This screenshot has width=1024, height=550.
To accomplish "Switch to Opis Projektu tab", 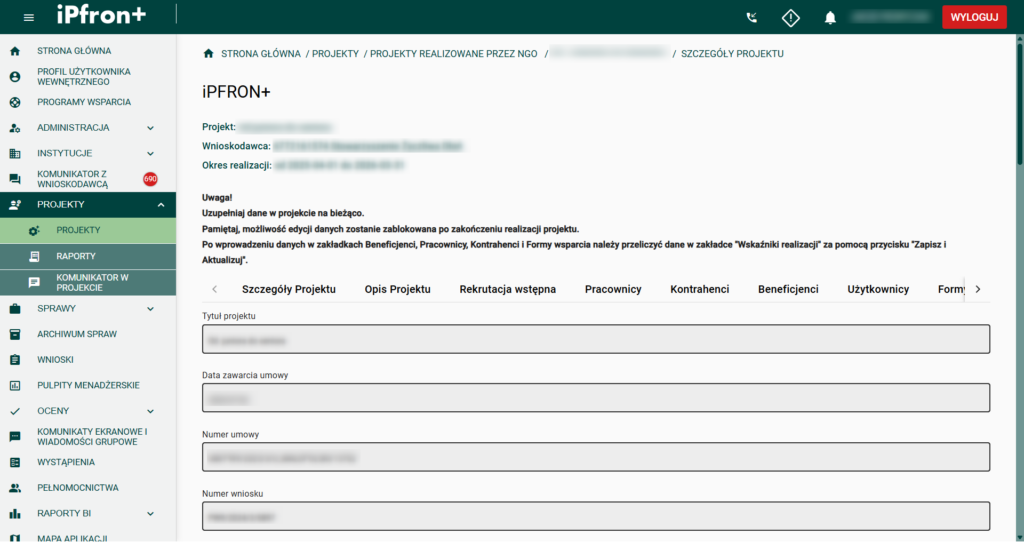I will 397,289.
